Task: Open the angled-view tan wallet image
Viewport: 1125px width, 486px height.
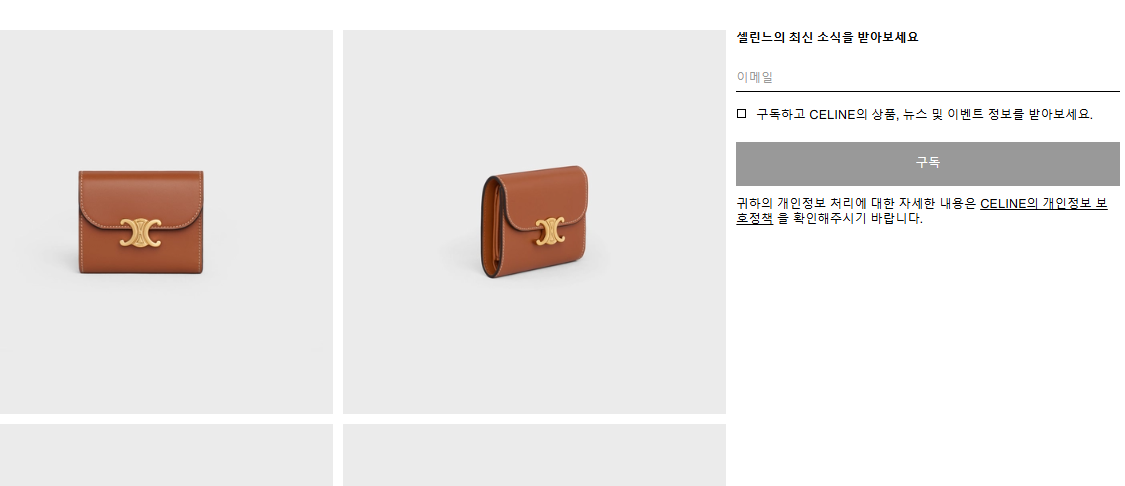Action: point(534,222)
